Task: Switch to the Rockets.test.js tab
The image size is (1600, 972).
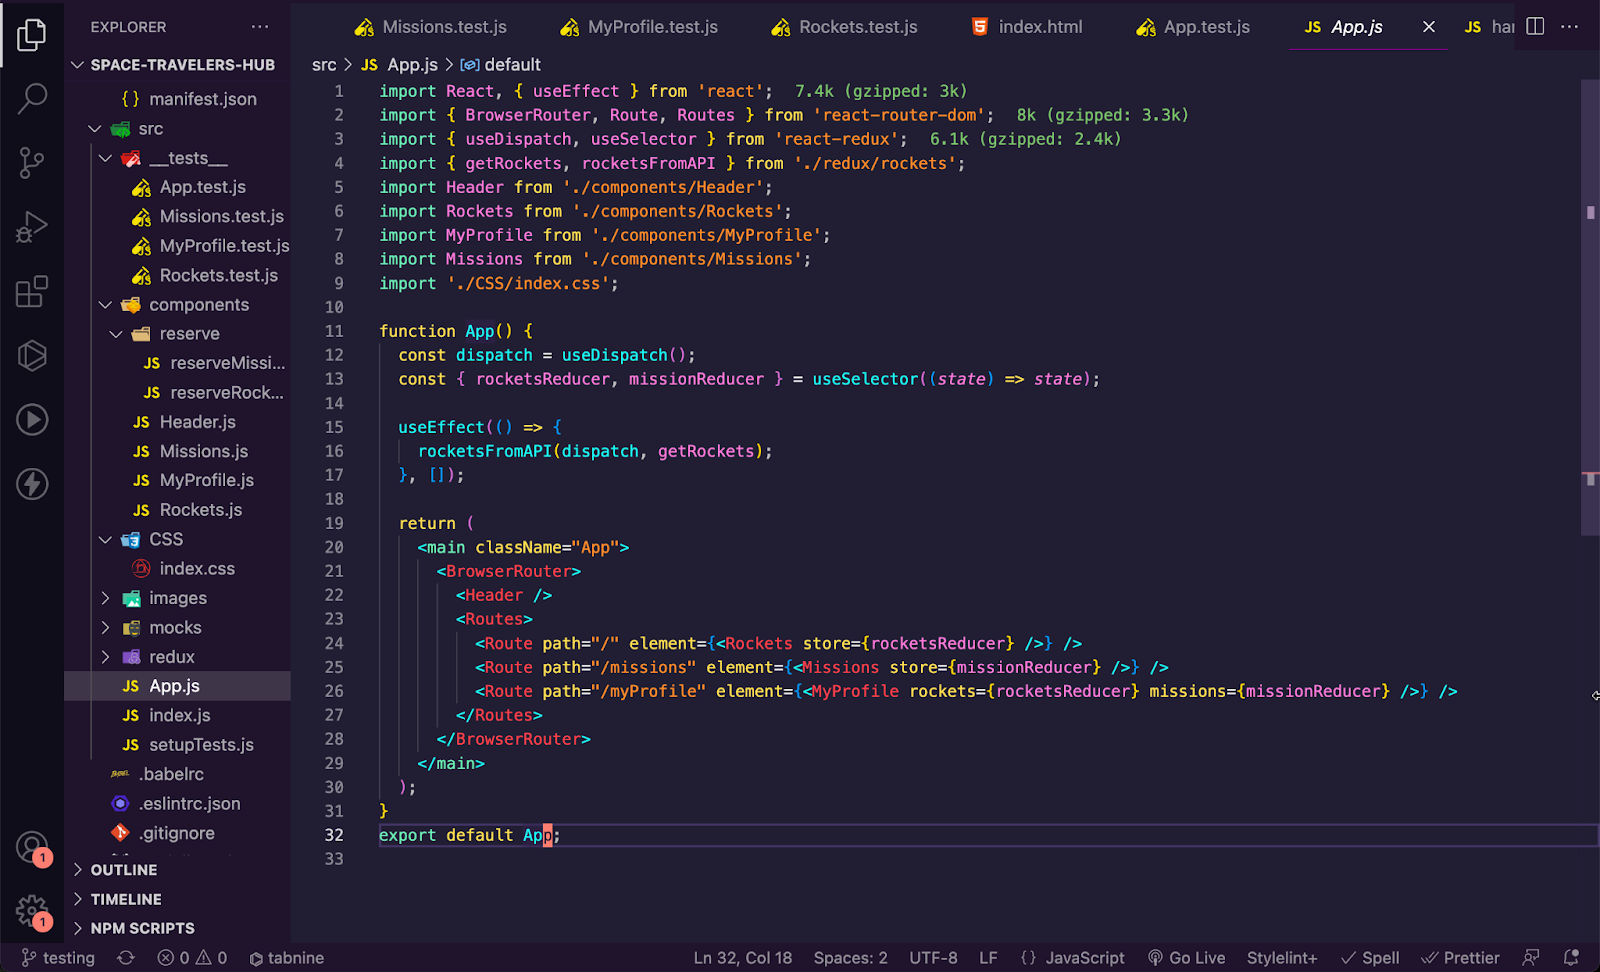Action: [x=857, y=27]
